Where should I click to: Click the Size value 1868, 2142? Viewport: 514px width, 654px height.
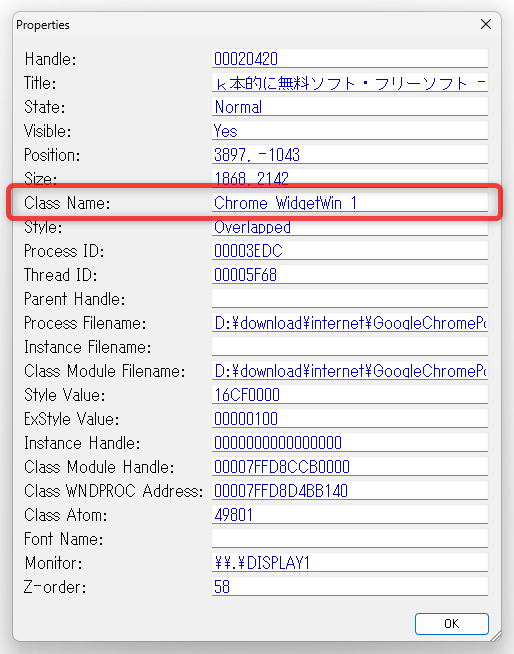click(x=350, y=178)
